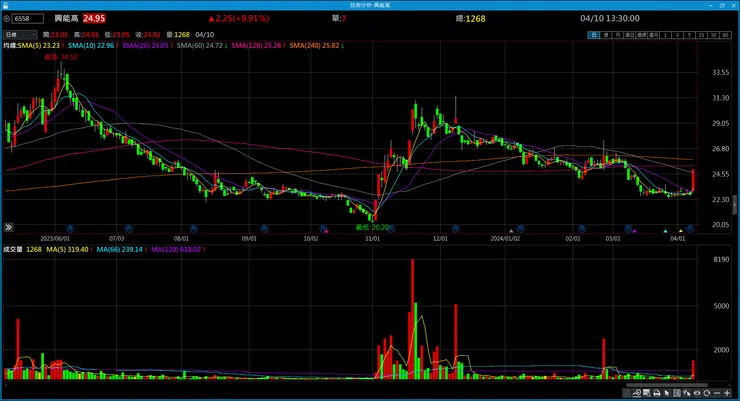740x401 pixels.
Task: Click the change value ▲2.25(+9.91%)
Action: (239, 18)
